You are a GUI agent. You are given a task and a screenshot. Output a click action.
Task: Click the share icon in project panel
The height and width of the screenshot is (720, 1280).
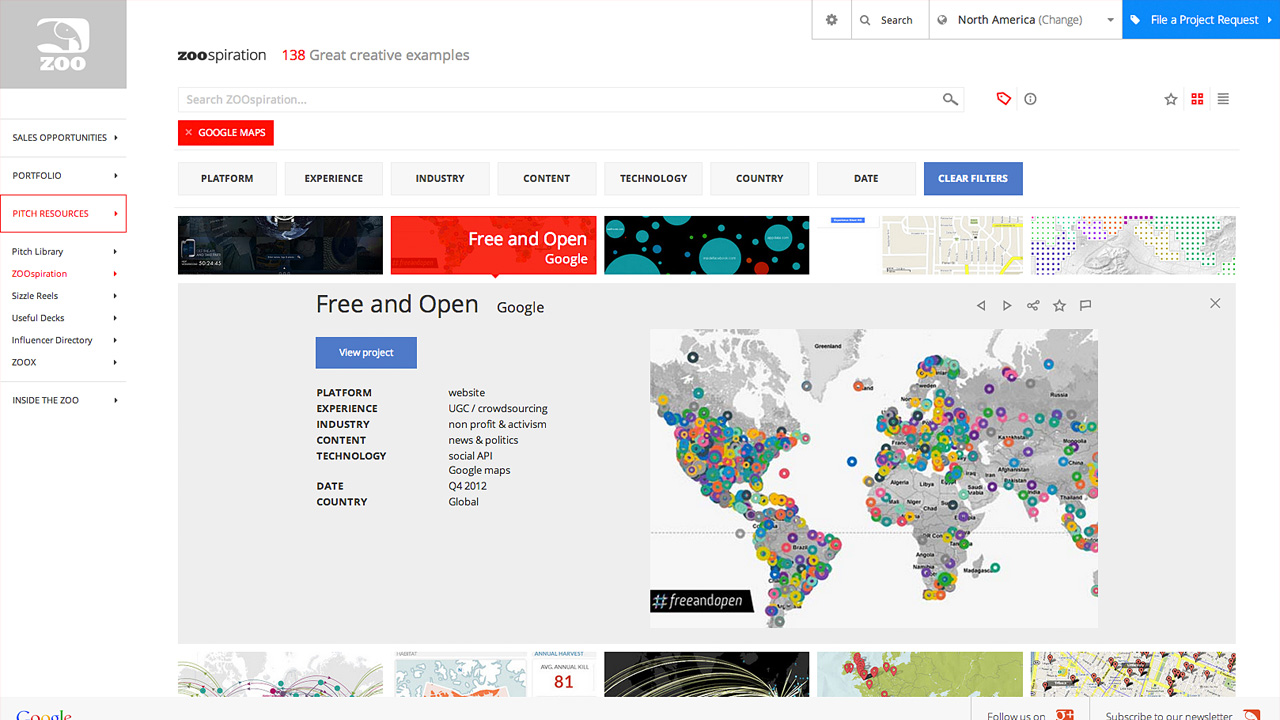[x=1033, y=305]
